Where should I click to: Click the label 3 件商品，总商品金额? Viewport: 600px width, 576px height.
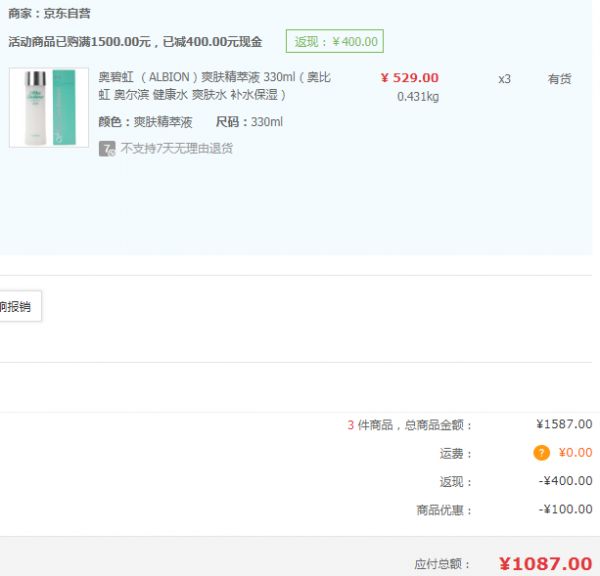pos(409,425)
